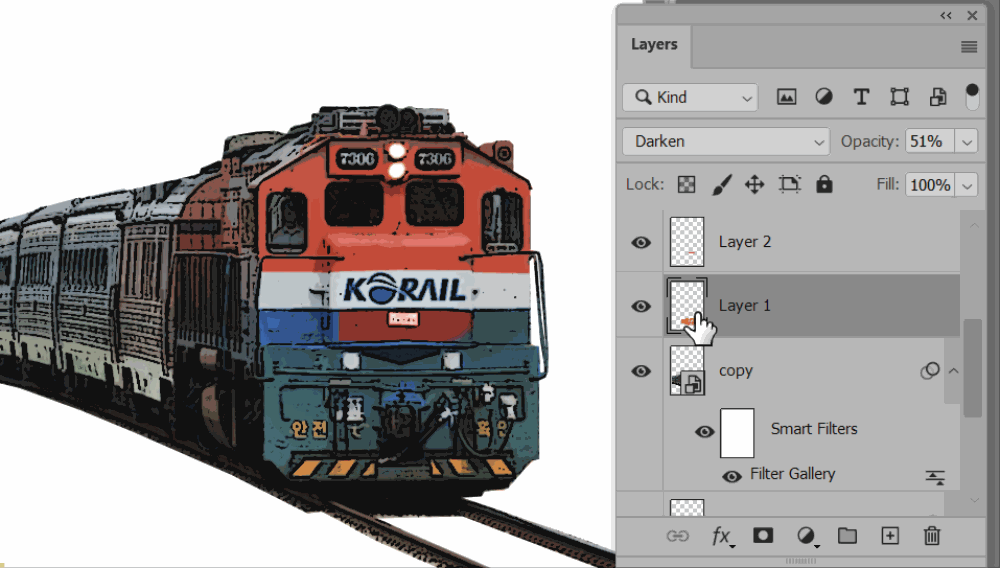
Task: Select the Smart Filters mask thumbnail
Action: pos(737,433)
